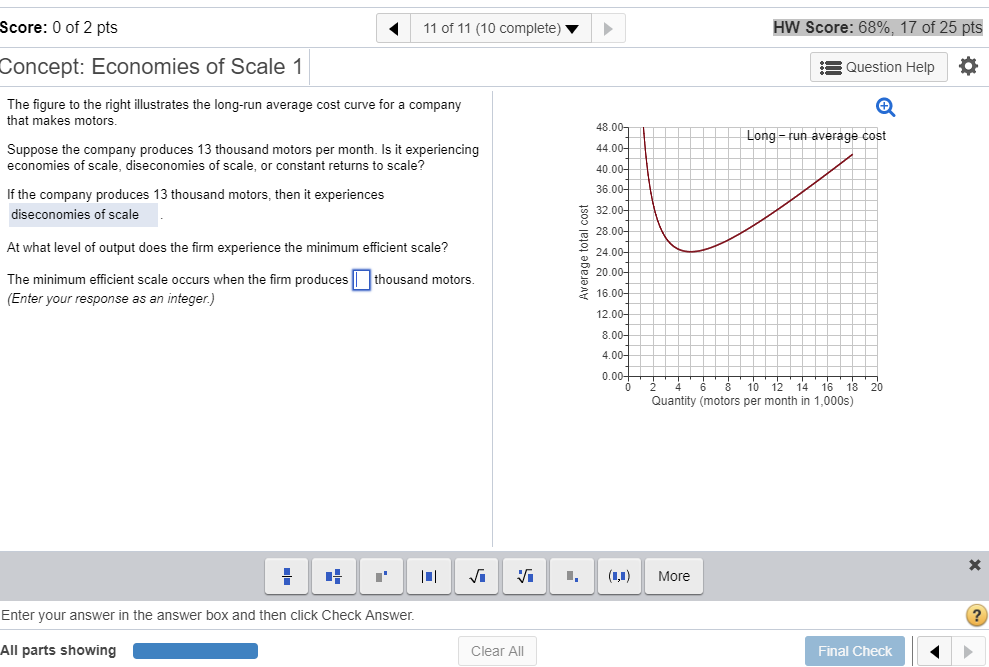Close the math palette toolbar
989x667 pixels.
pyautogui.click(x=974, y=565)
